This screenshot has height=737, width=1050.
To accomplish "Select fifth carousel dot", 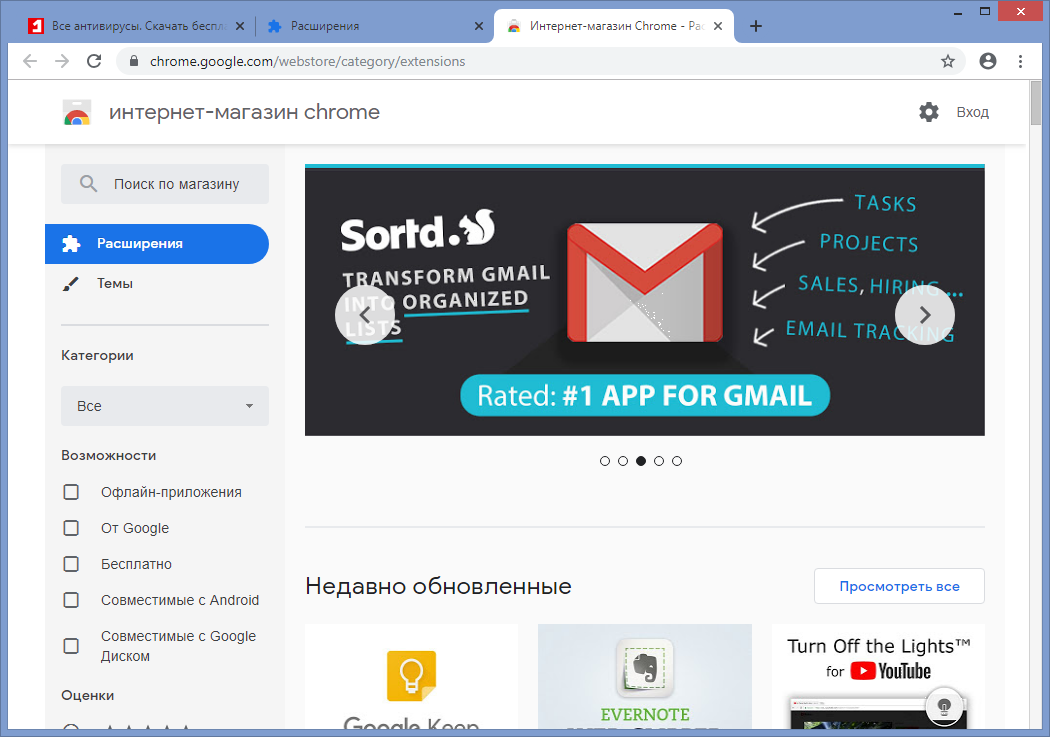I will coord(677,461).
